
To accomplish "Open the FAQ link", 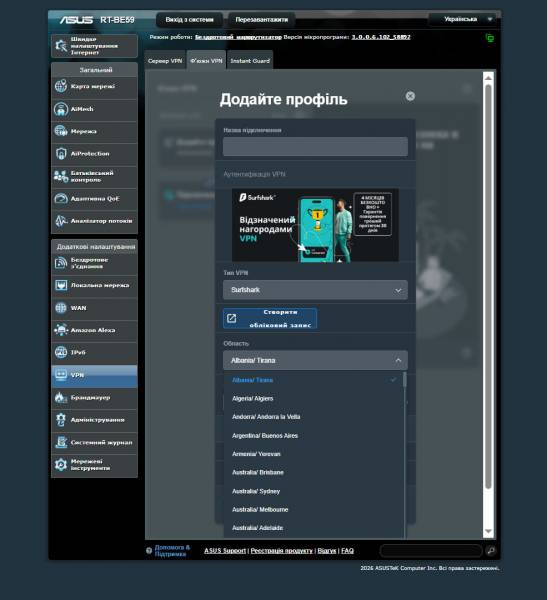I will coord(347,551).
